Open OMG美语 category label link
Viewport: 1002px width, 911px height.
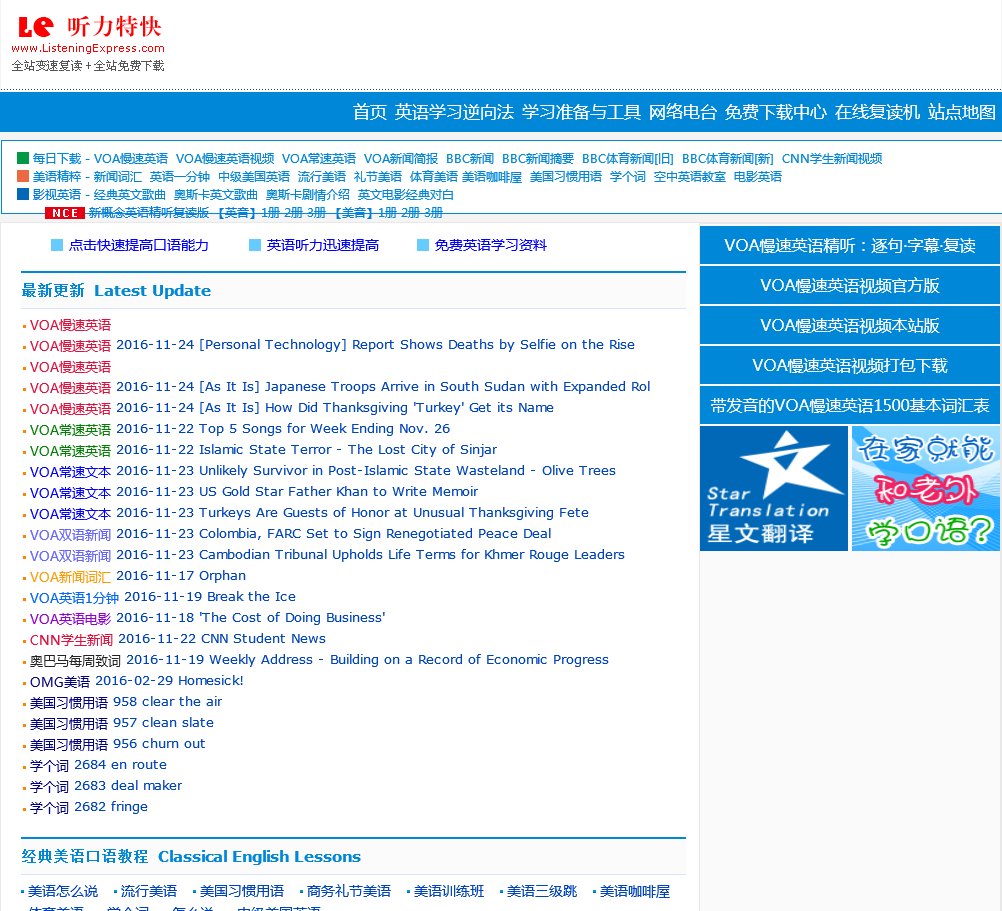[x=59, y=682]
